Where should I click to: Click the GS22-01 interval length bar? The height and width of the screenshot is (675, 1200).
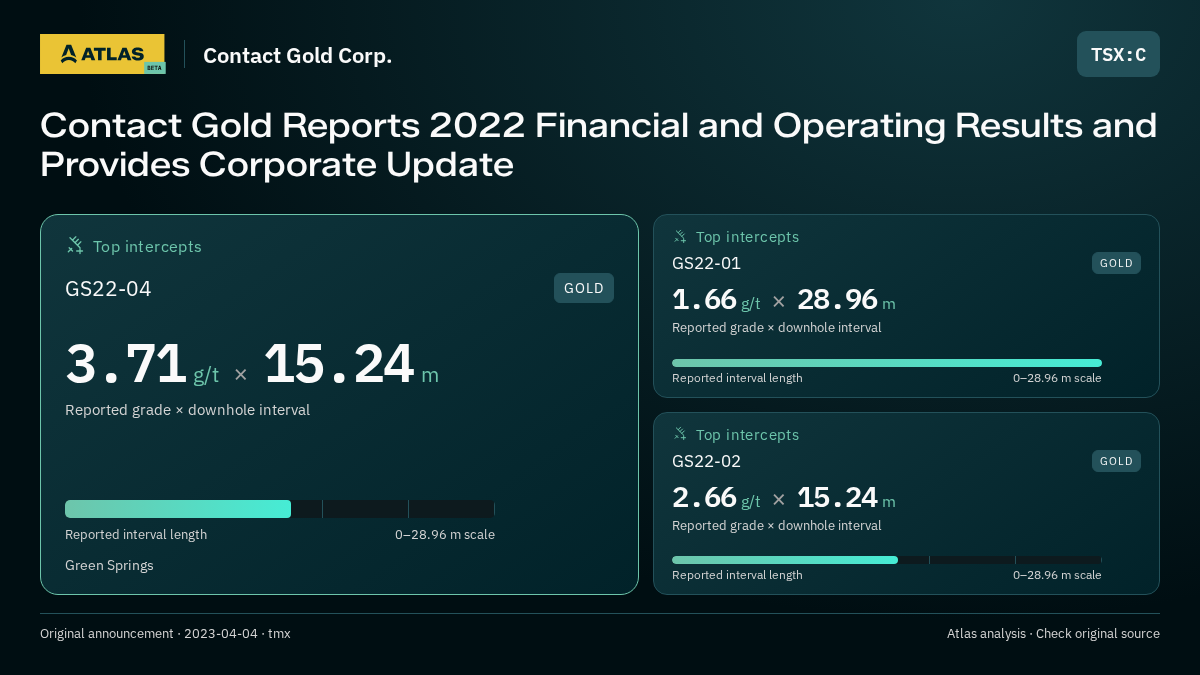pos(887,363)
